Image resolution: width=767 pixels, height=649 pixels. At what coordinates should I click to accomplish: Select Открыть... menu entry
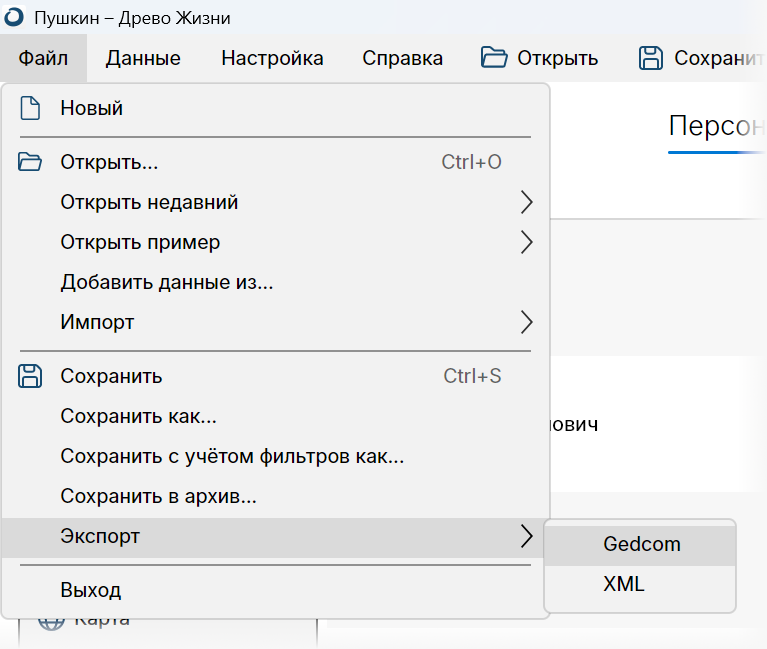[276, 162]
